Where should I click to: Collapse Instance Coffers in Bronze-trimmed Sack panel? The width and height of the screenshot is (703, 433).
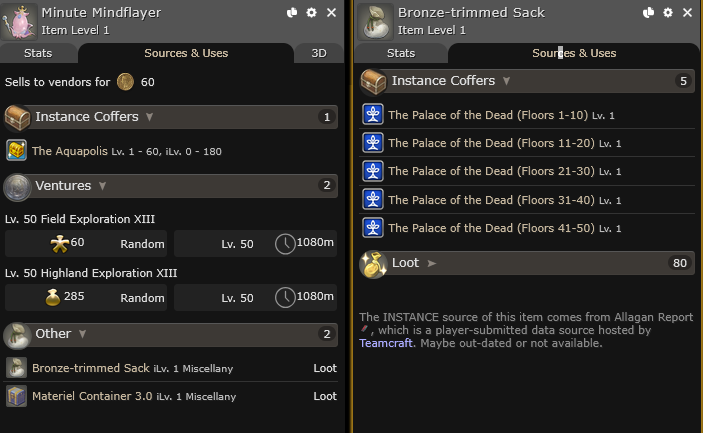point(506,81)
